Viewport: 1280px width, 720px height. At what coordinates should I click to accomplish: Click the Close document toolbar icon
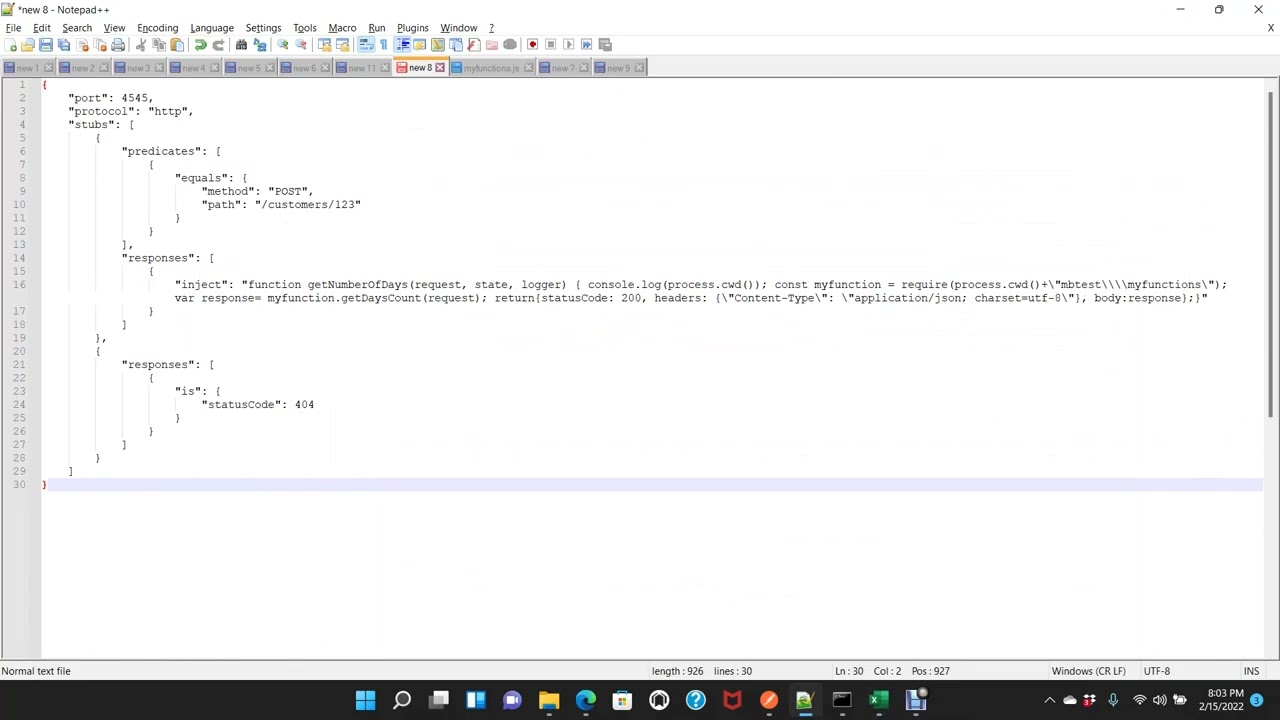click(82, 44)
